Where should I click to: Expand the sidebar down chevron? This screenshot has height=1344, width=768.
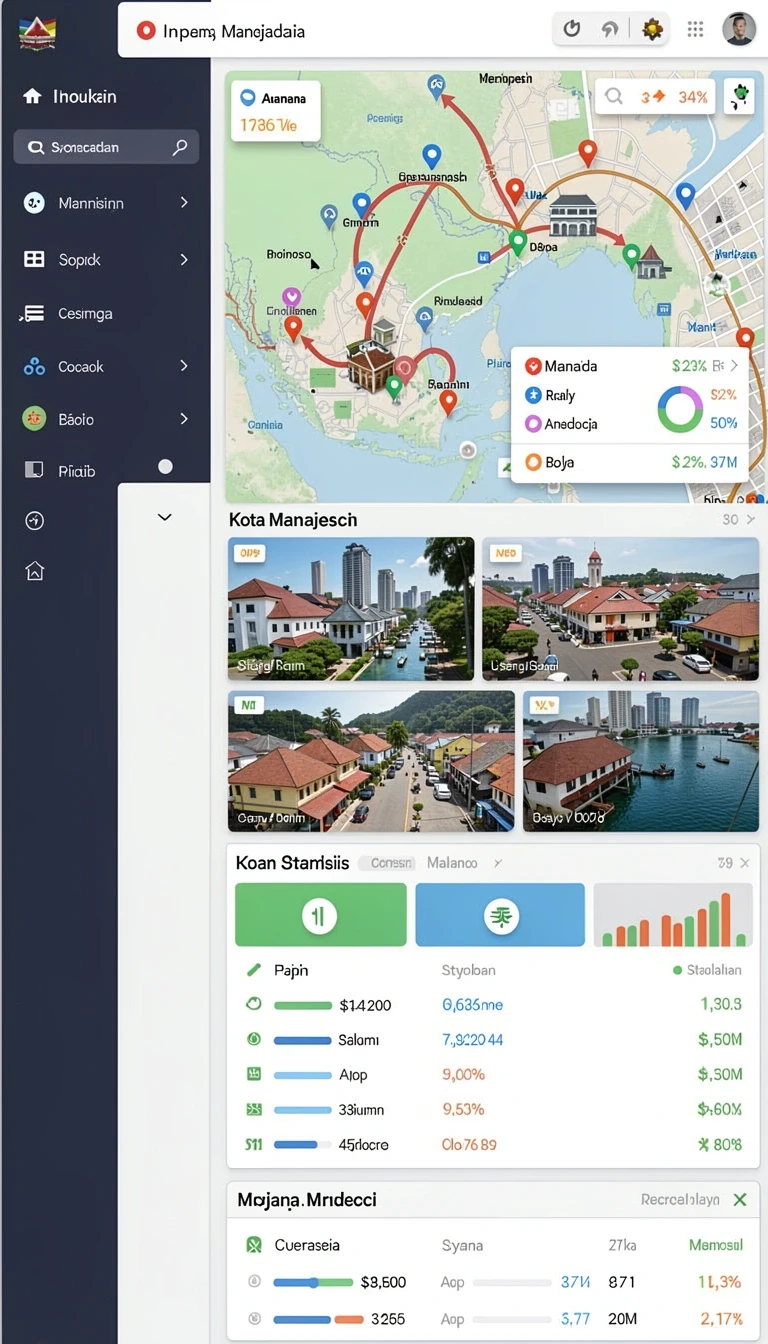coord(165,517)
